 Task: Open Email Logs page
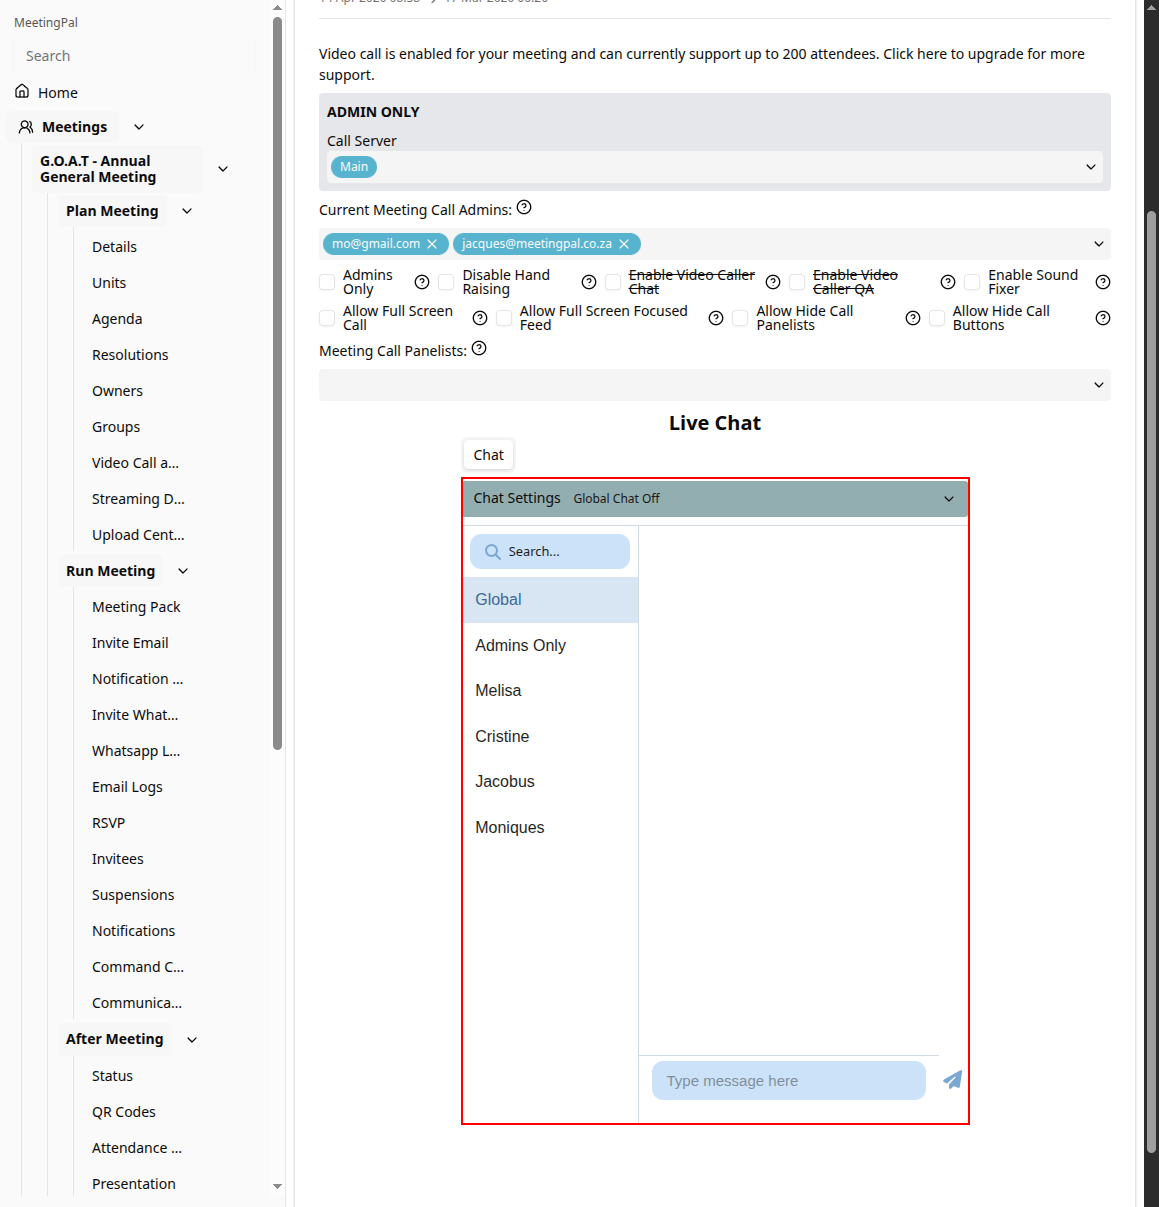coord(127,787)
